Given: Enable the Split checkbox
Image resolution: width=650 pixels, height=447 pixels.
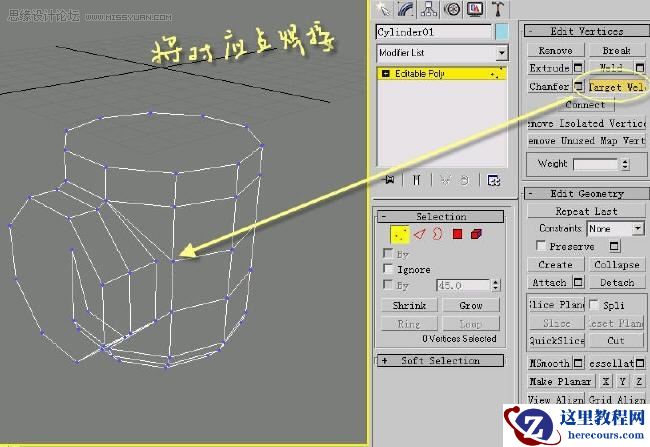Looking at the screenshot, I should (594, 305).
